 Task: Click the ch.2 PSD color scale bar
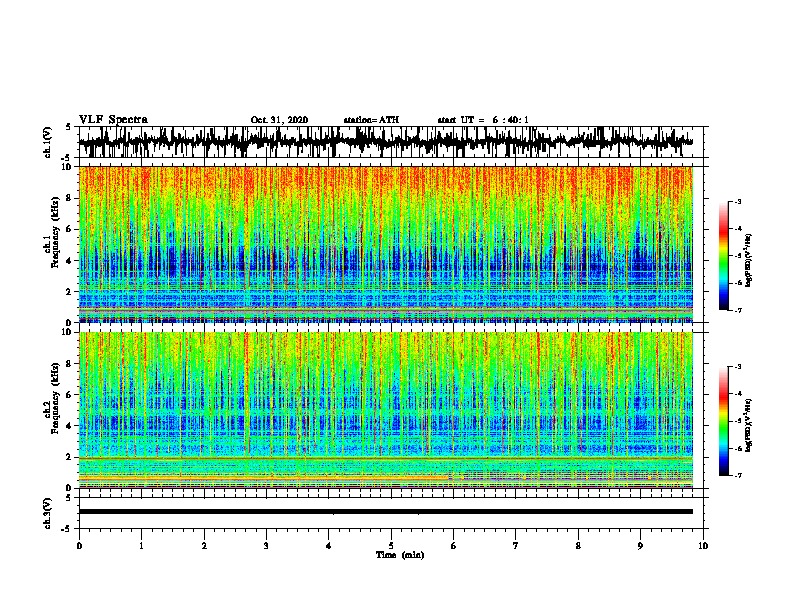(723, 421)
